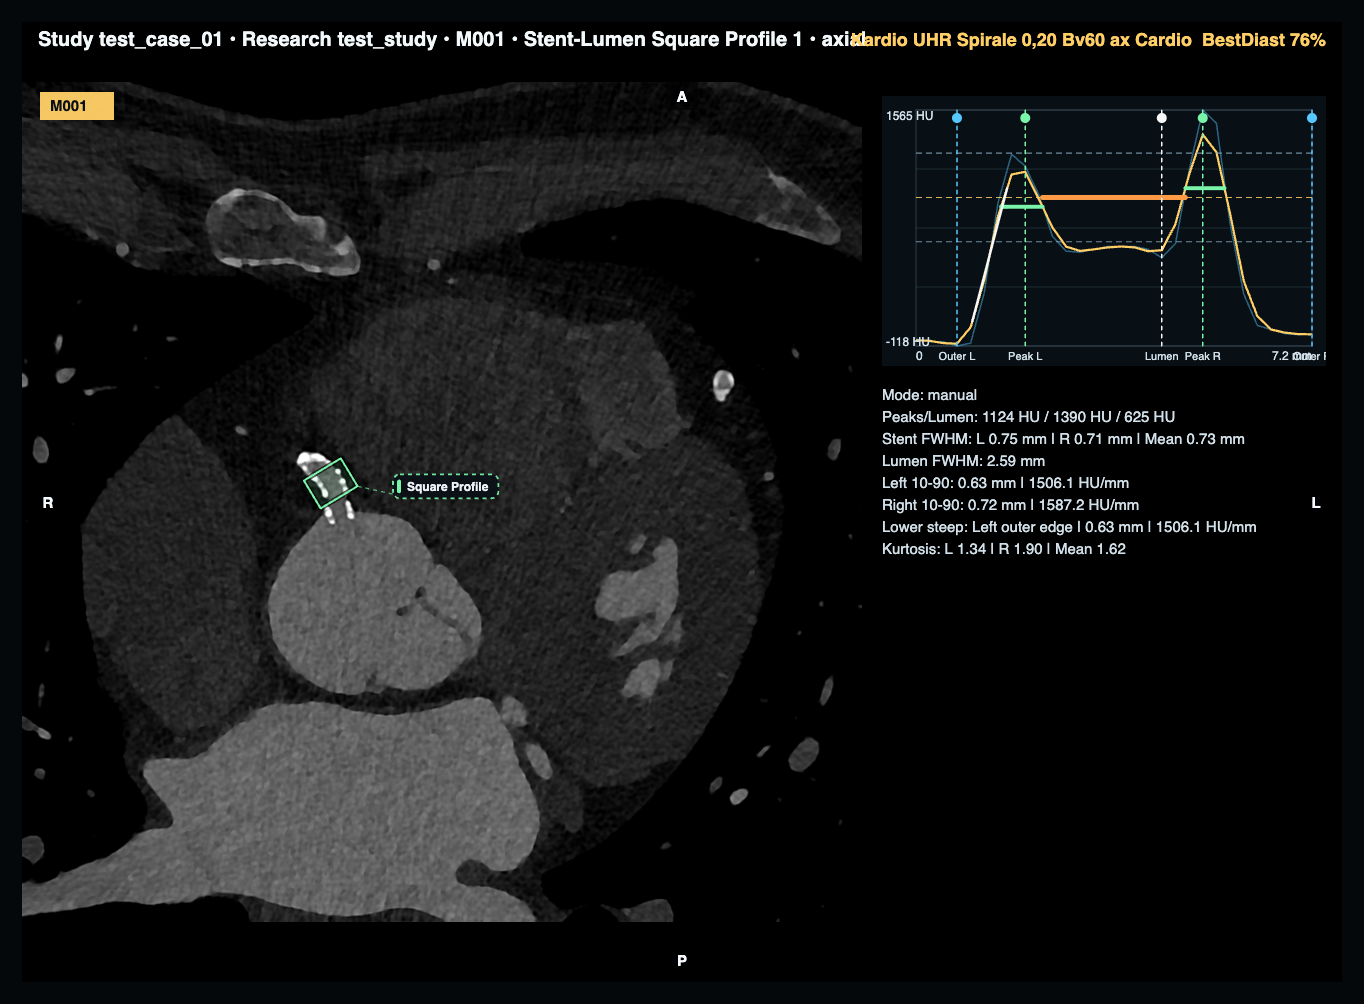Screen dimensions: 1364x1004
Task: Click the Left 10-90 measurement line
Action: click(x=1005, y=483)
